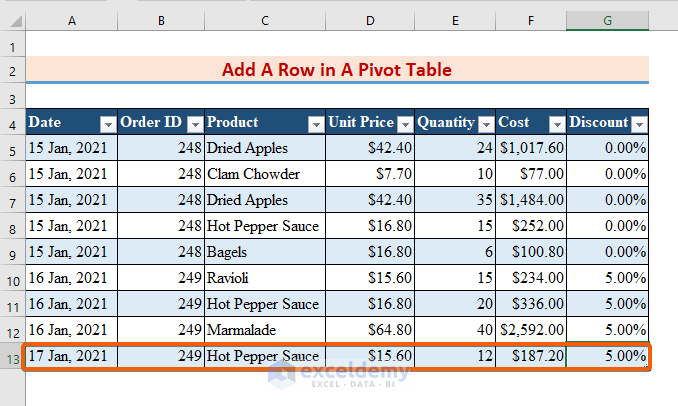Screen dimensions: 678x406
Task: Select the 17 Jan, 2021 date cell
Action: coord(72,356)
